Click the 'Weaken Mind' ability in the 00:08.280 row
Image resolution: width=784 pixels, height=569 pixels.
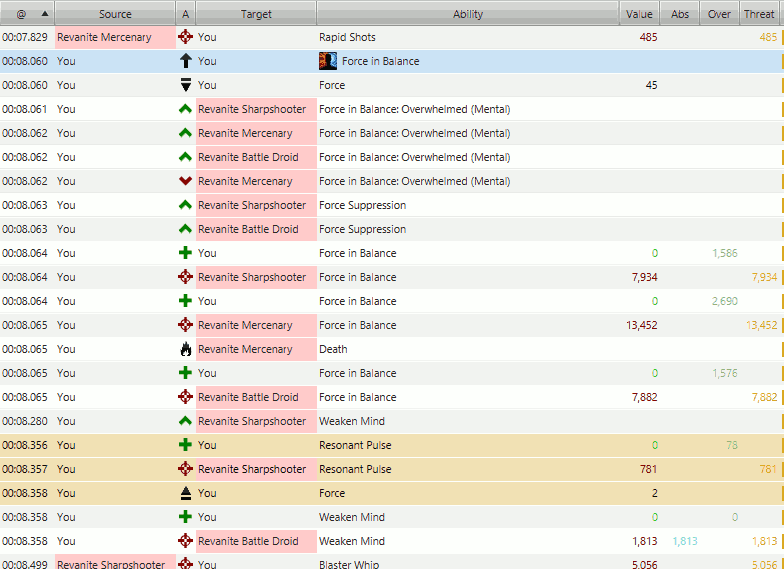point(352,421)
